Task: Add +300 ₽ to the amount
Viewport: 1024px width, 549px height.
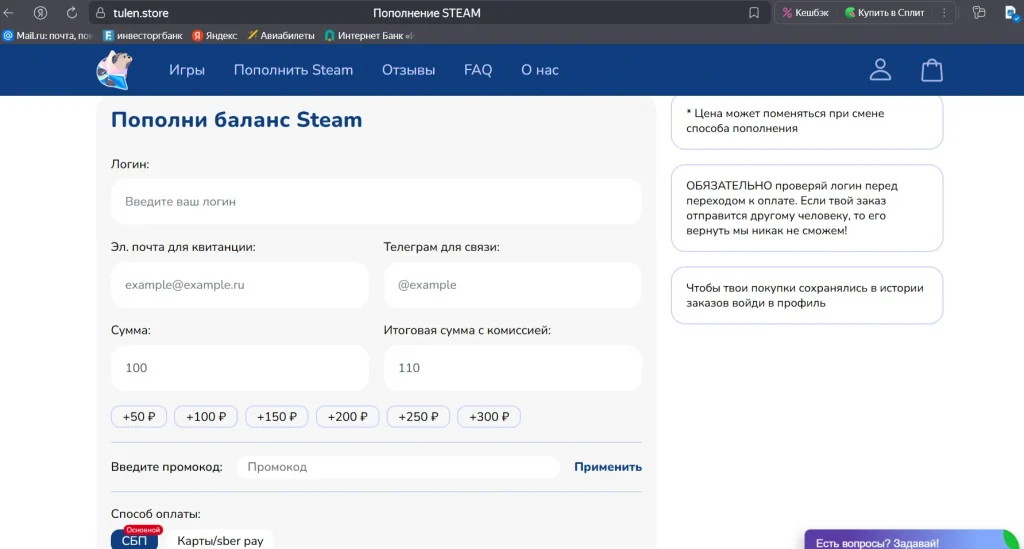Action: point(489,416)
